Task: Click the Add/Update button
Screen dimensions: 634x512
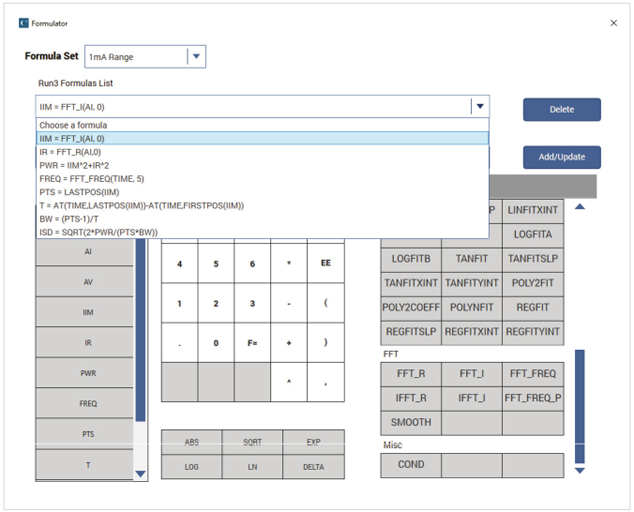Action: (562, 157)
